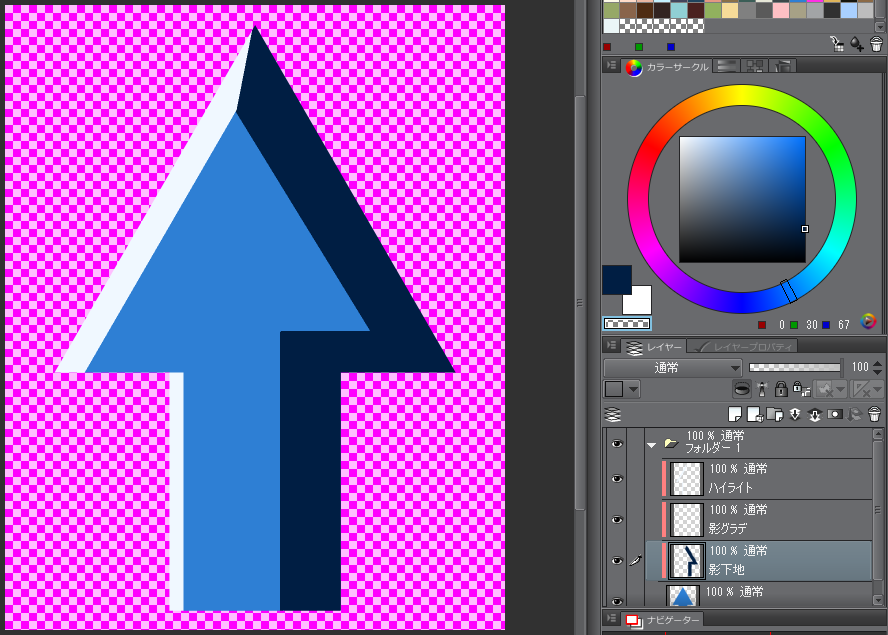Select the 影グラデ layer thumbnail

tap(687, 519)
